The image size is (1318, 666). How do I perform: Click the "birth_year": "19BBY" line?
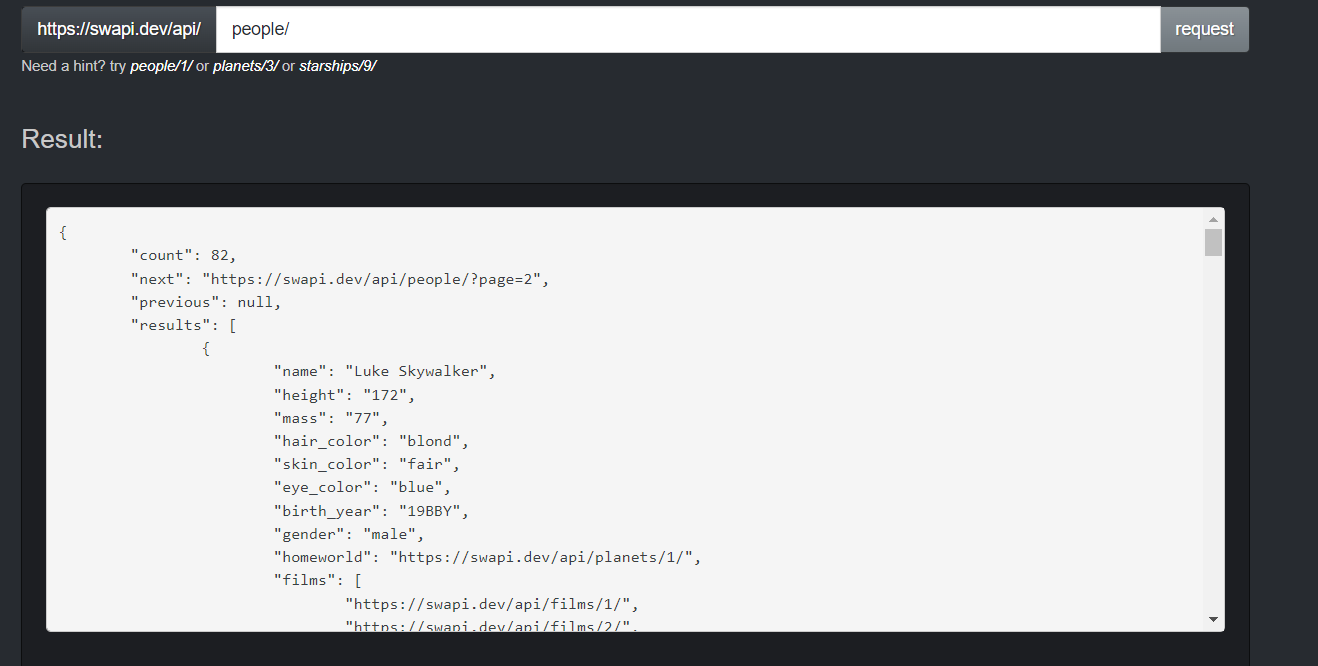click(x=372, y=511)
